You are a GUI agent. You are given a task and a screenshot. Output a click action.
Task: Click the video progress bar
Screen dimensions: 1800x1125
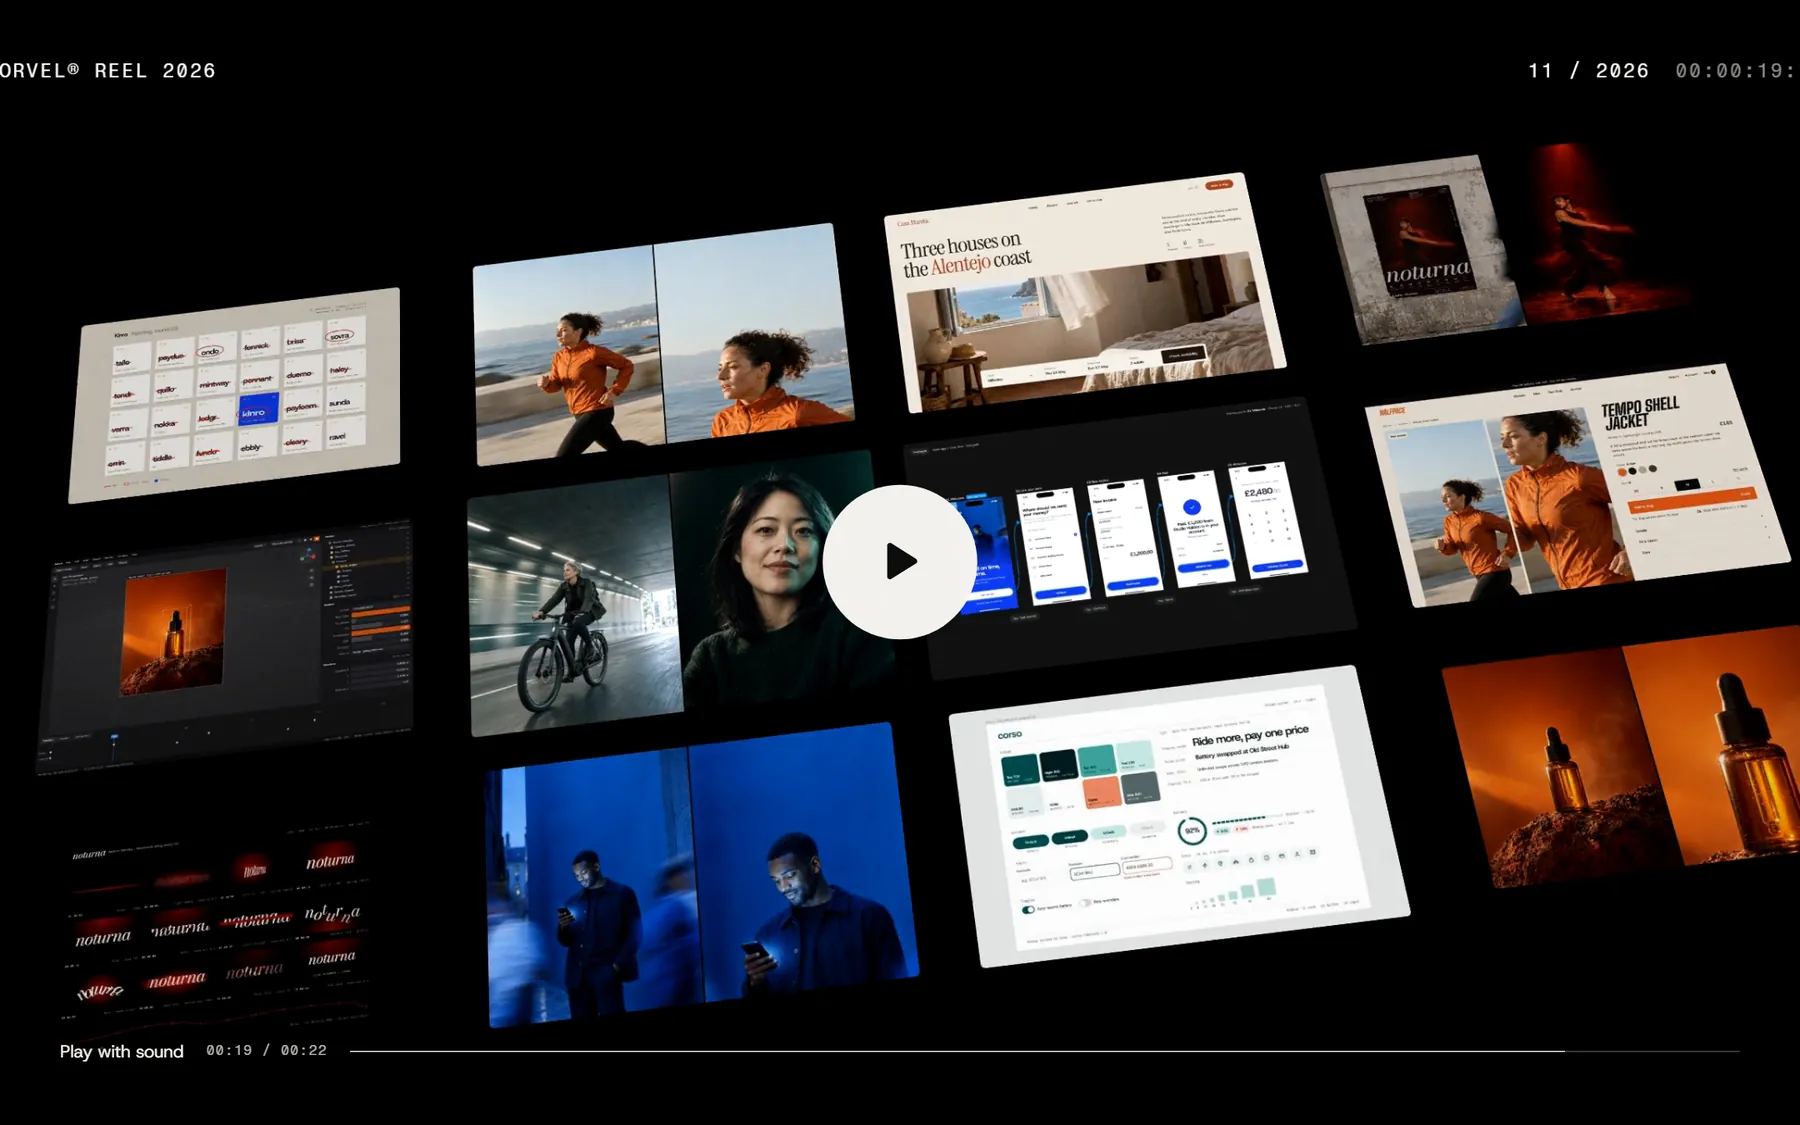(x=1045, y=1051)
